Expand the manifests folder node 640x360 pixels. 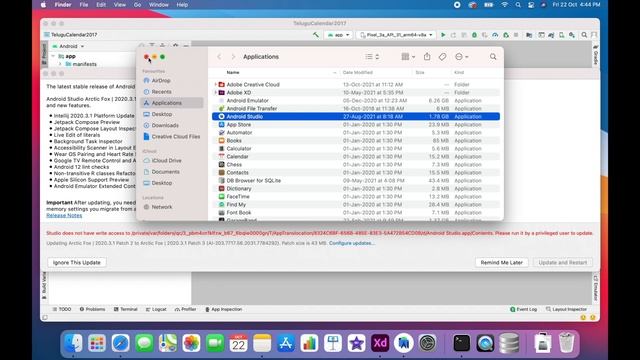pyautogui.click(x=60, y=64)
